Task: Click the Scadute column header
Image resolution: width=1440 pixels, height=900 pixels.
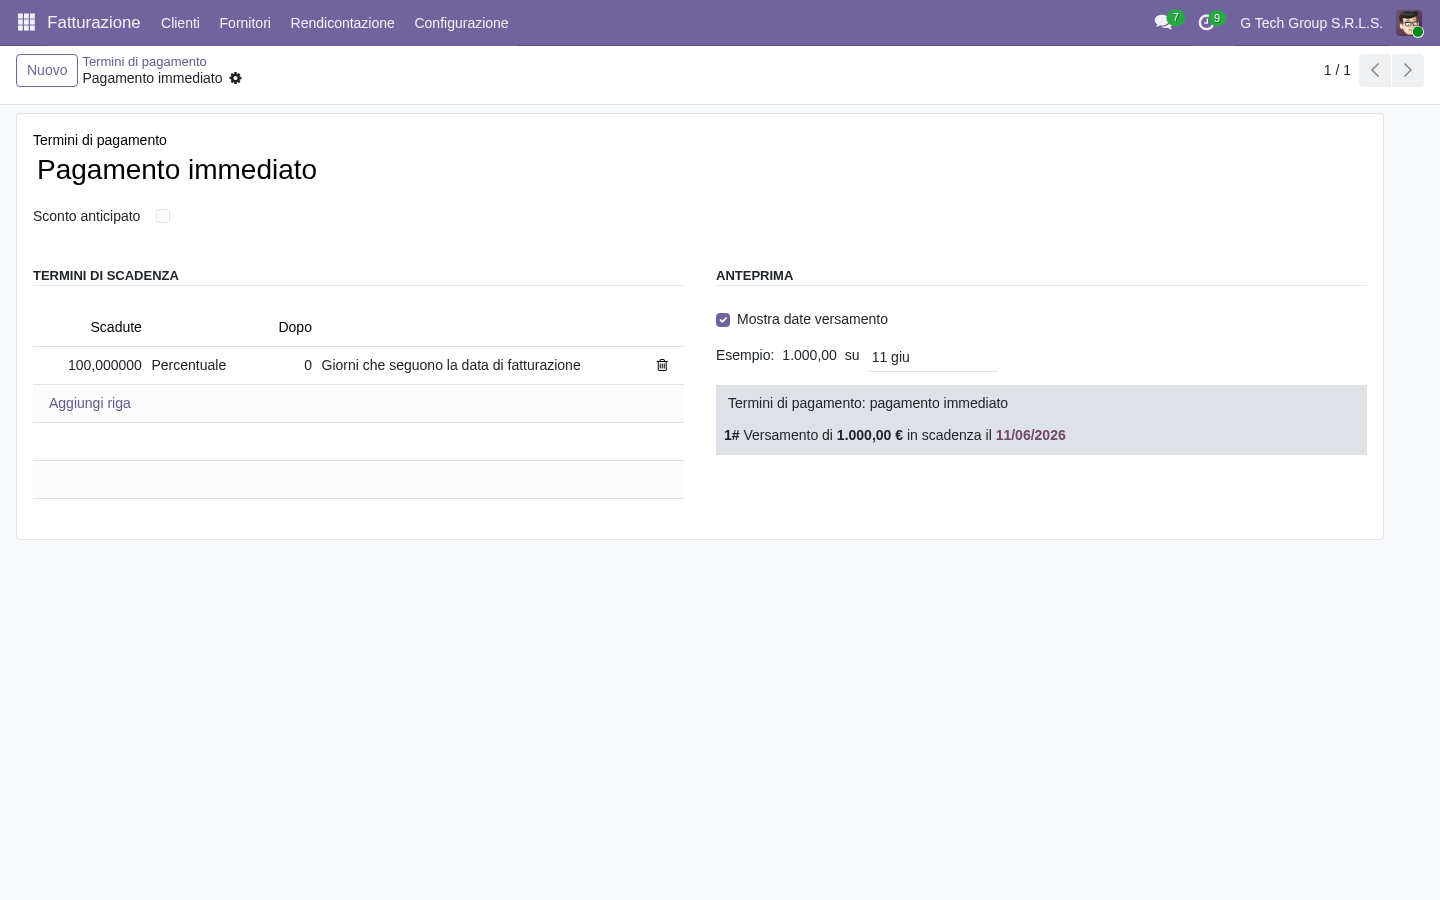Action: [x=116, y=327]
